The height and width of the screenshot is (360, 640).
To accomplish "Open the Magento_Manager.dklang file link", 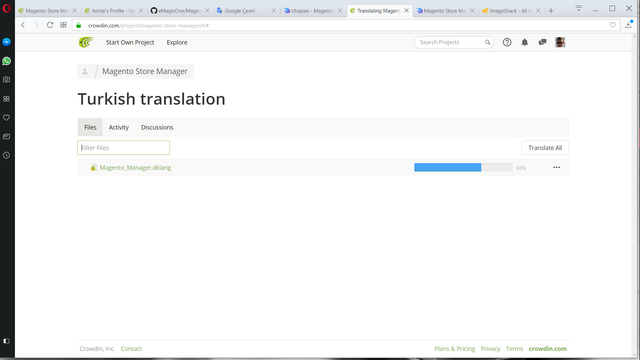I will (x=136, y=168).
